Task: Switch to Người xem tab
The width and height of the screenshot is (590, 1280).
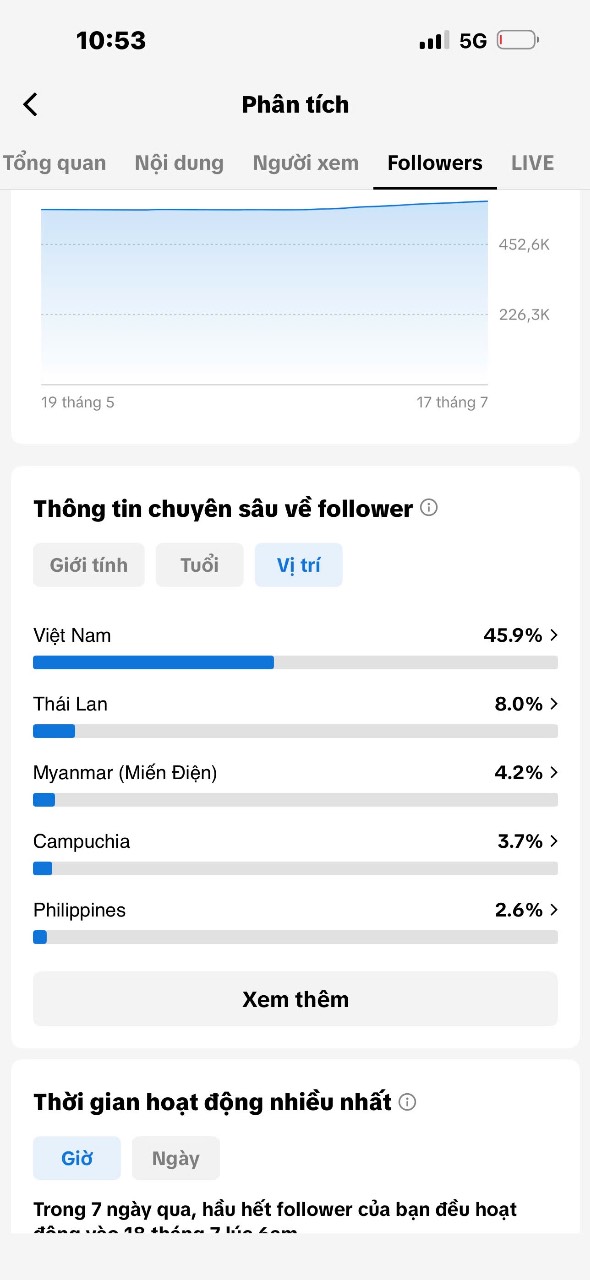Action: [x=305, y=163]
